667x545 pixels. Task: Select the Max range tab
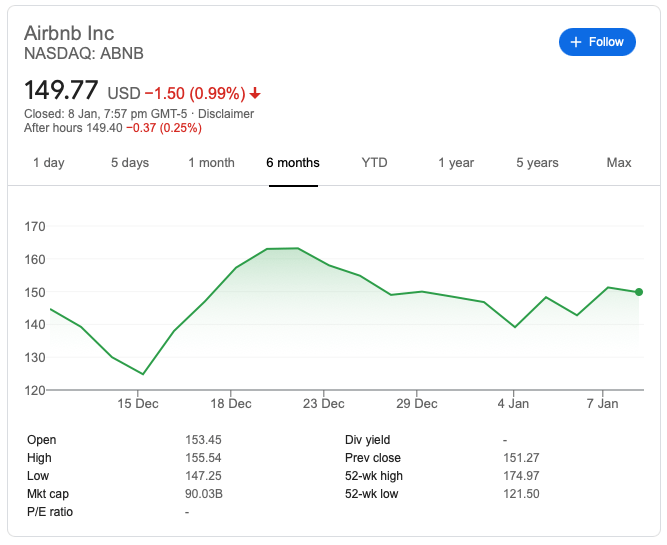click(x=619, y=163)
